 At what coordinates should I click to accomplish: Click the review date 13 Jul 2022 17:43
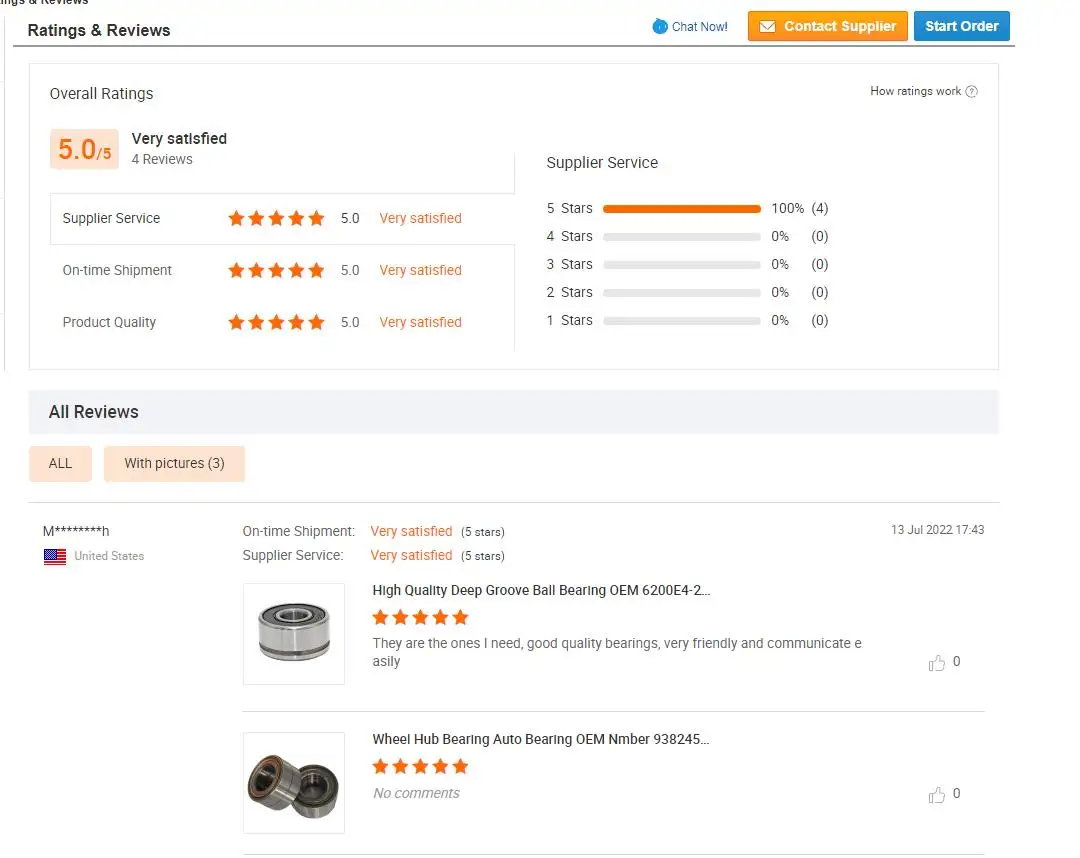coord(937,530)
